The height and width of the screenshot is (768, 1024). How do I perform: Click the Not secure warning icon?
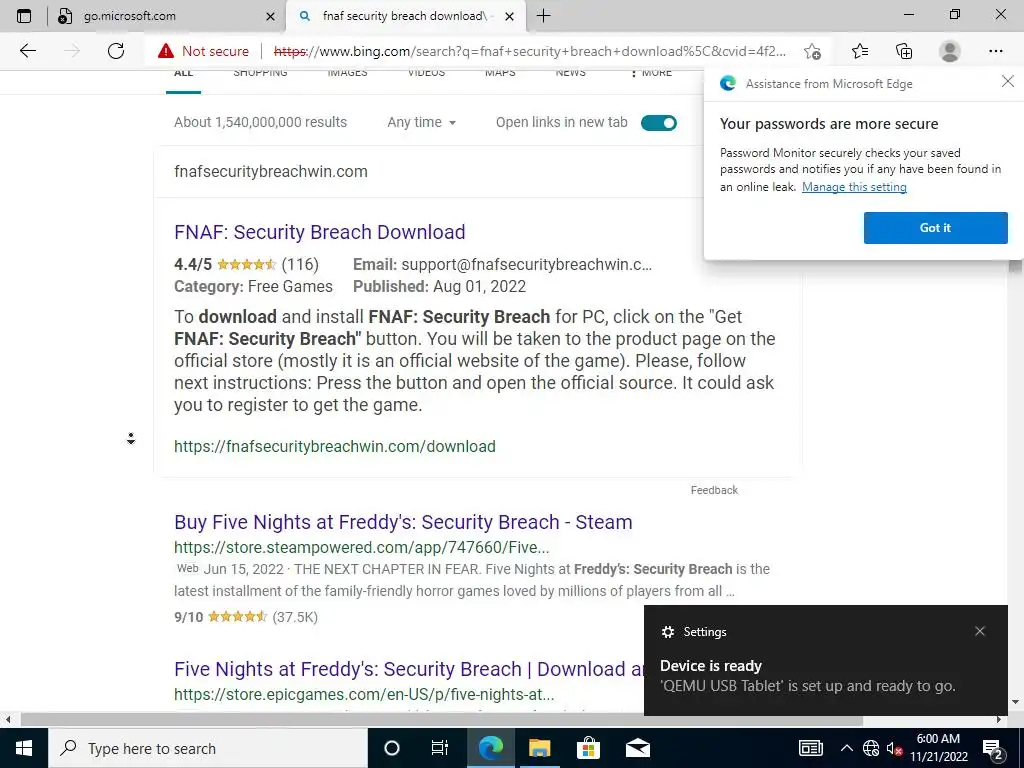point(166,51)
